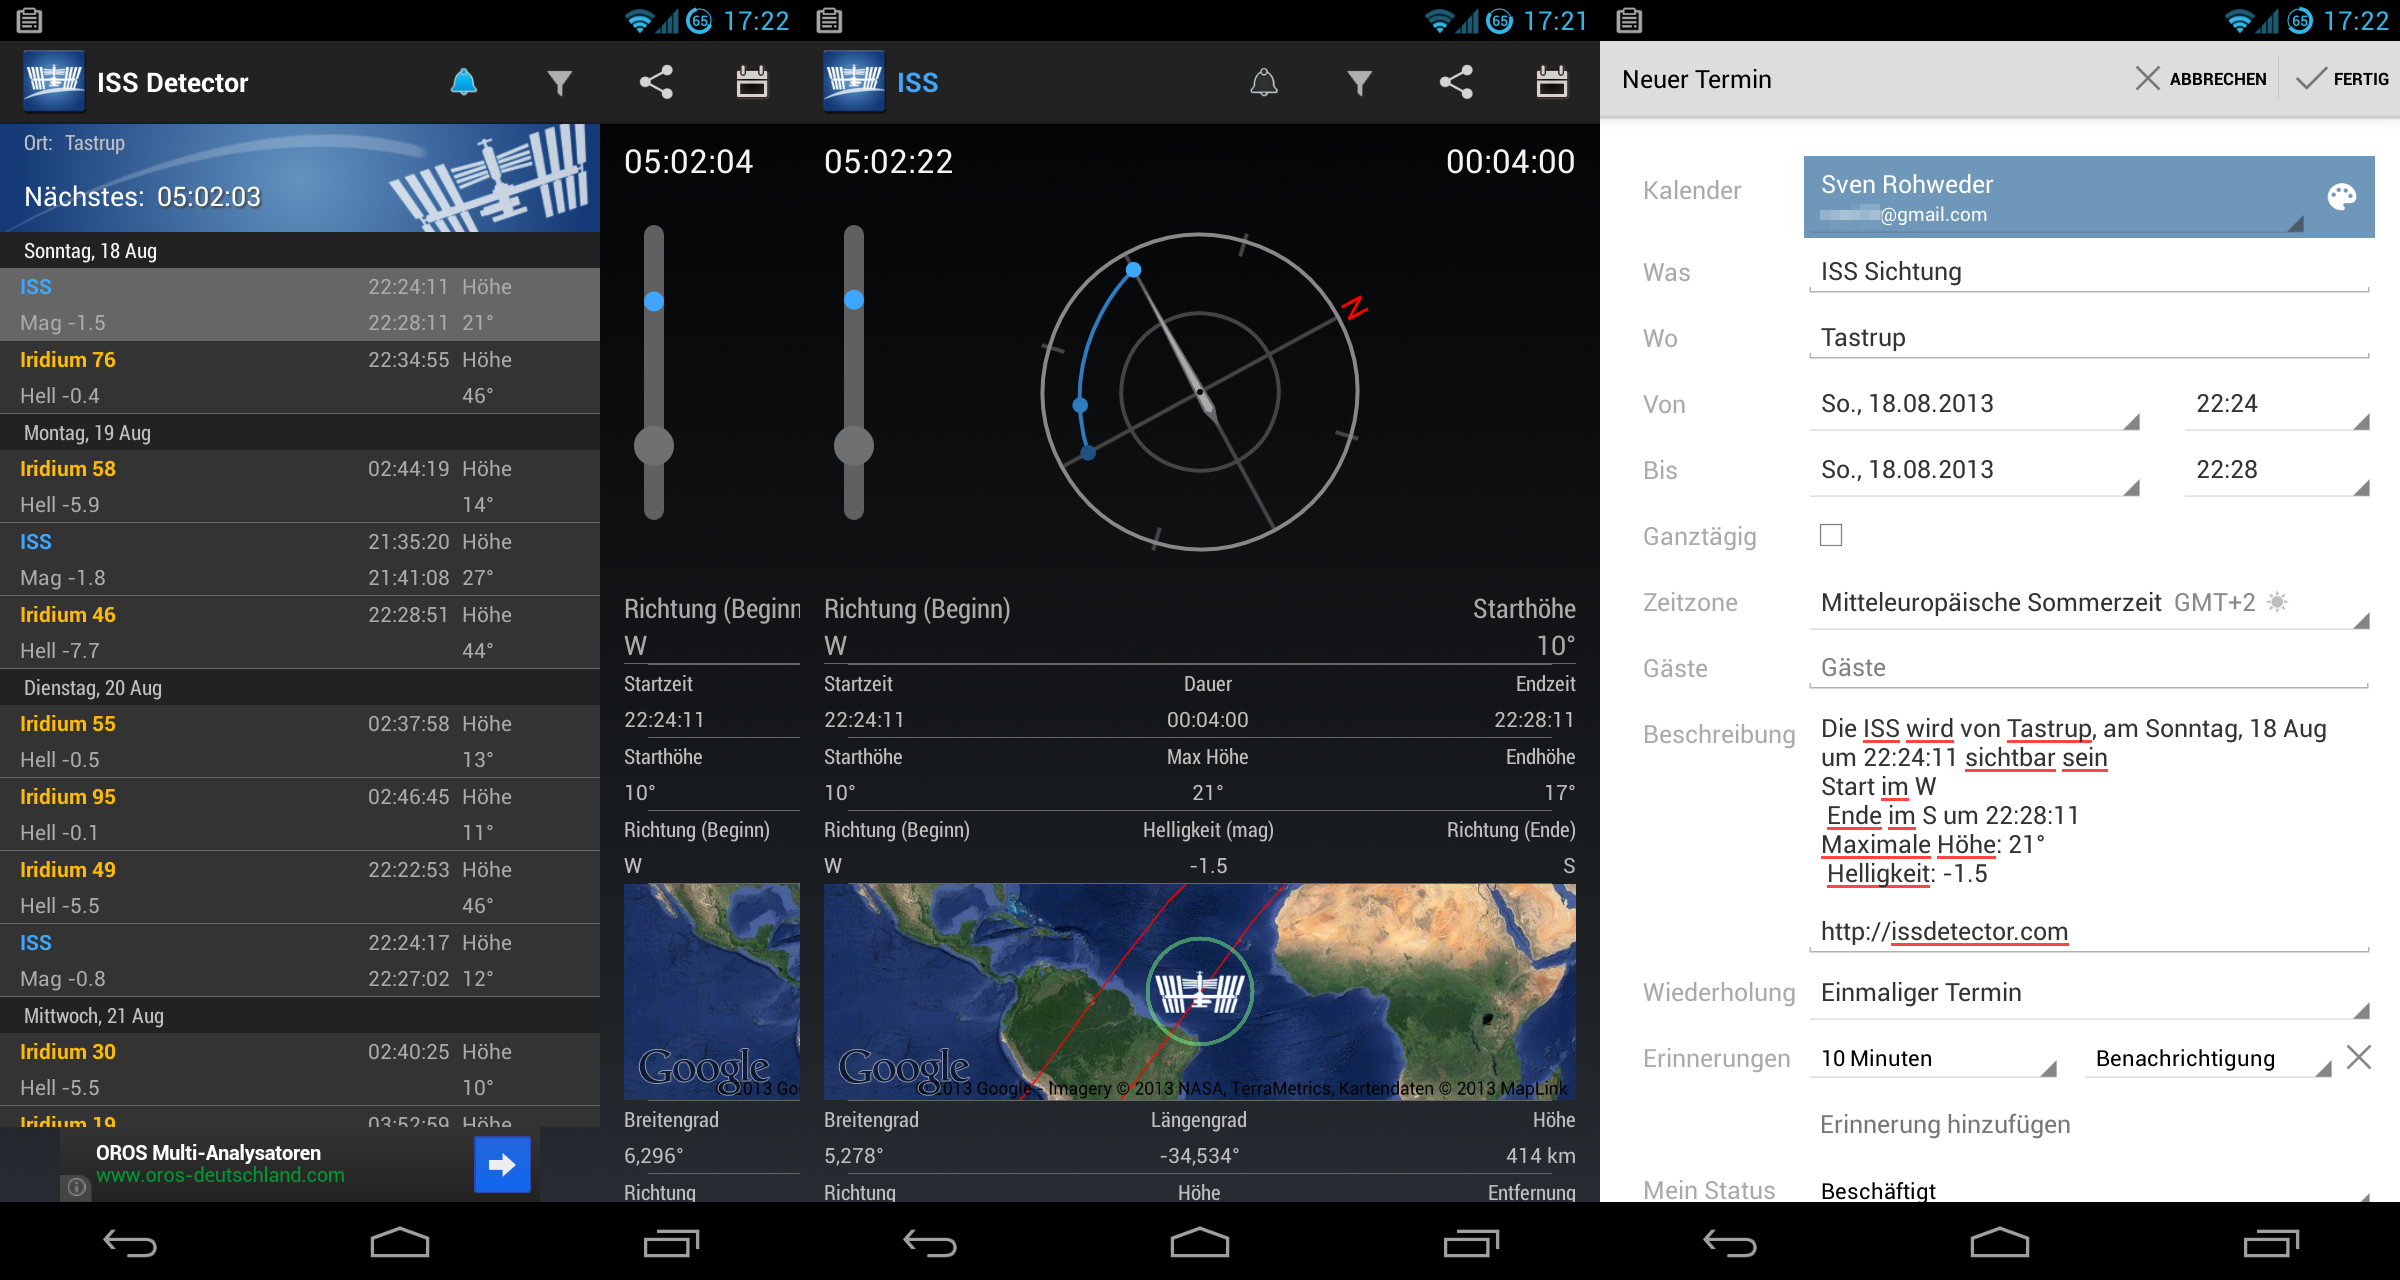The height and width of the screenshot is (1280, 2400).
Task: Add to calendar from ISS detail toolbar
Action: (1552, 82)
